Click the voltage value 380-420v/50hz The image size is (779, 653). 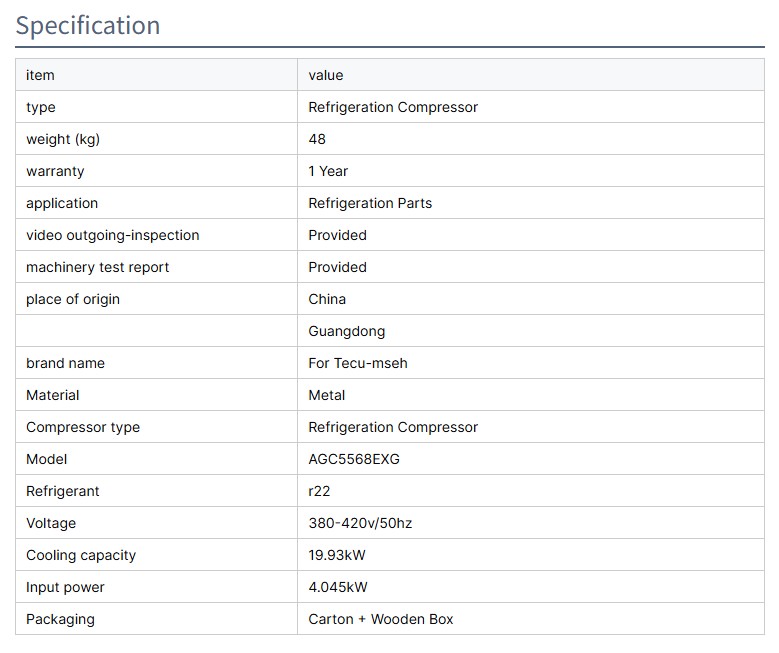360,523
